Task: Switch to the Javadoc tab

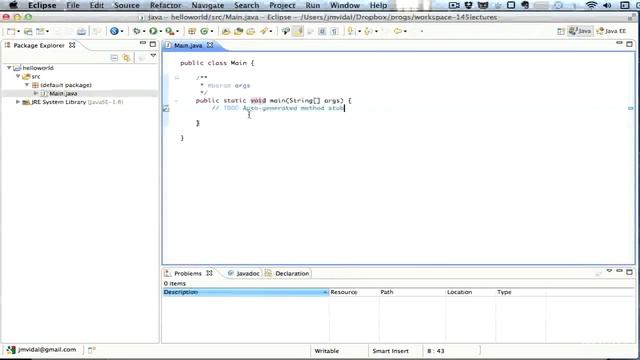Action: (x=244, y=273)
